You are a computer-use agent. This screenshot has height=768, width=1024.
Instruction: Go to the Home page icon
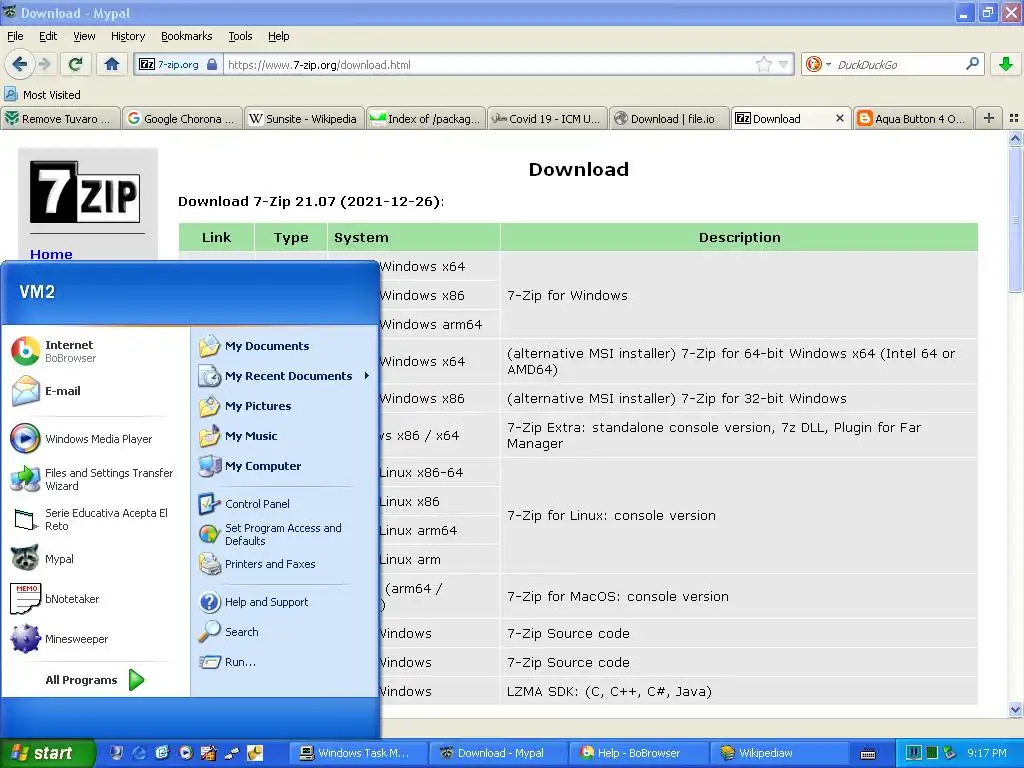[x=112, y=64]
